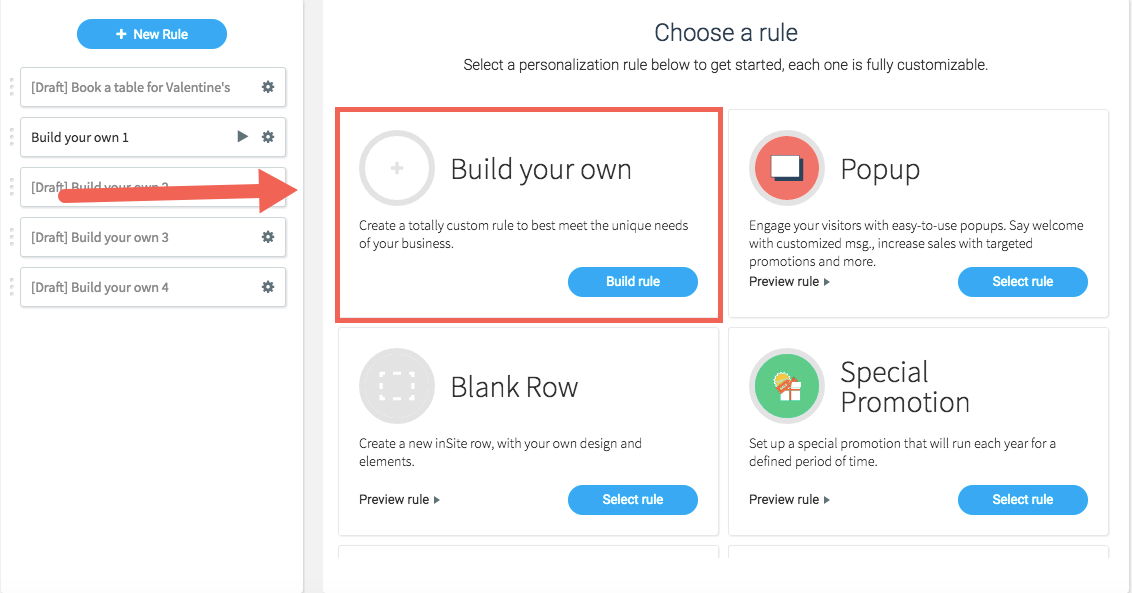Viewport: 1132px width, 593px height.
Task: Expand Preview rule under Popup
Action: pos(789,282)
